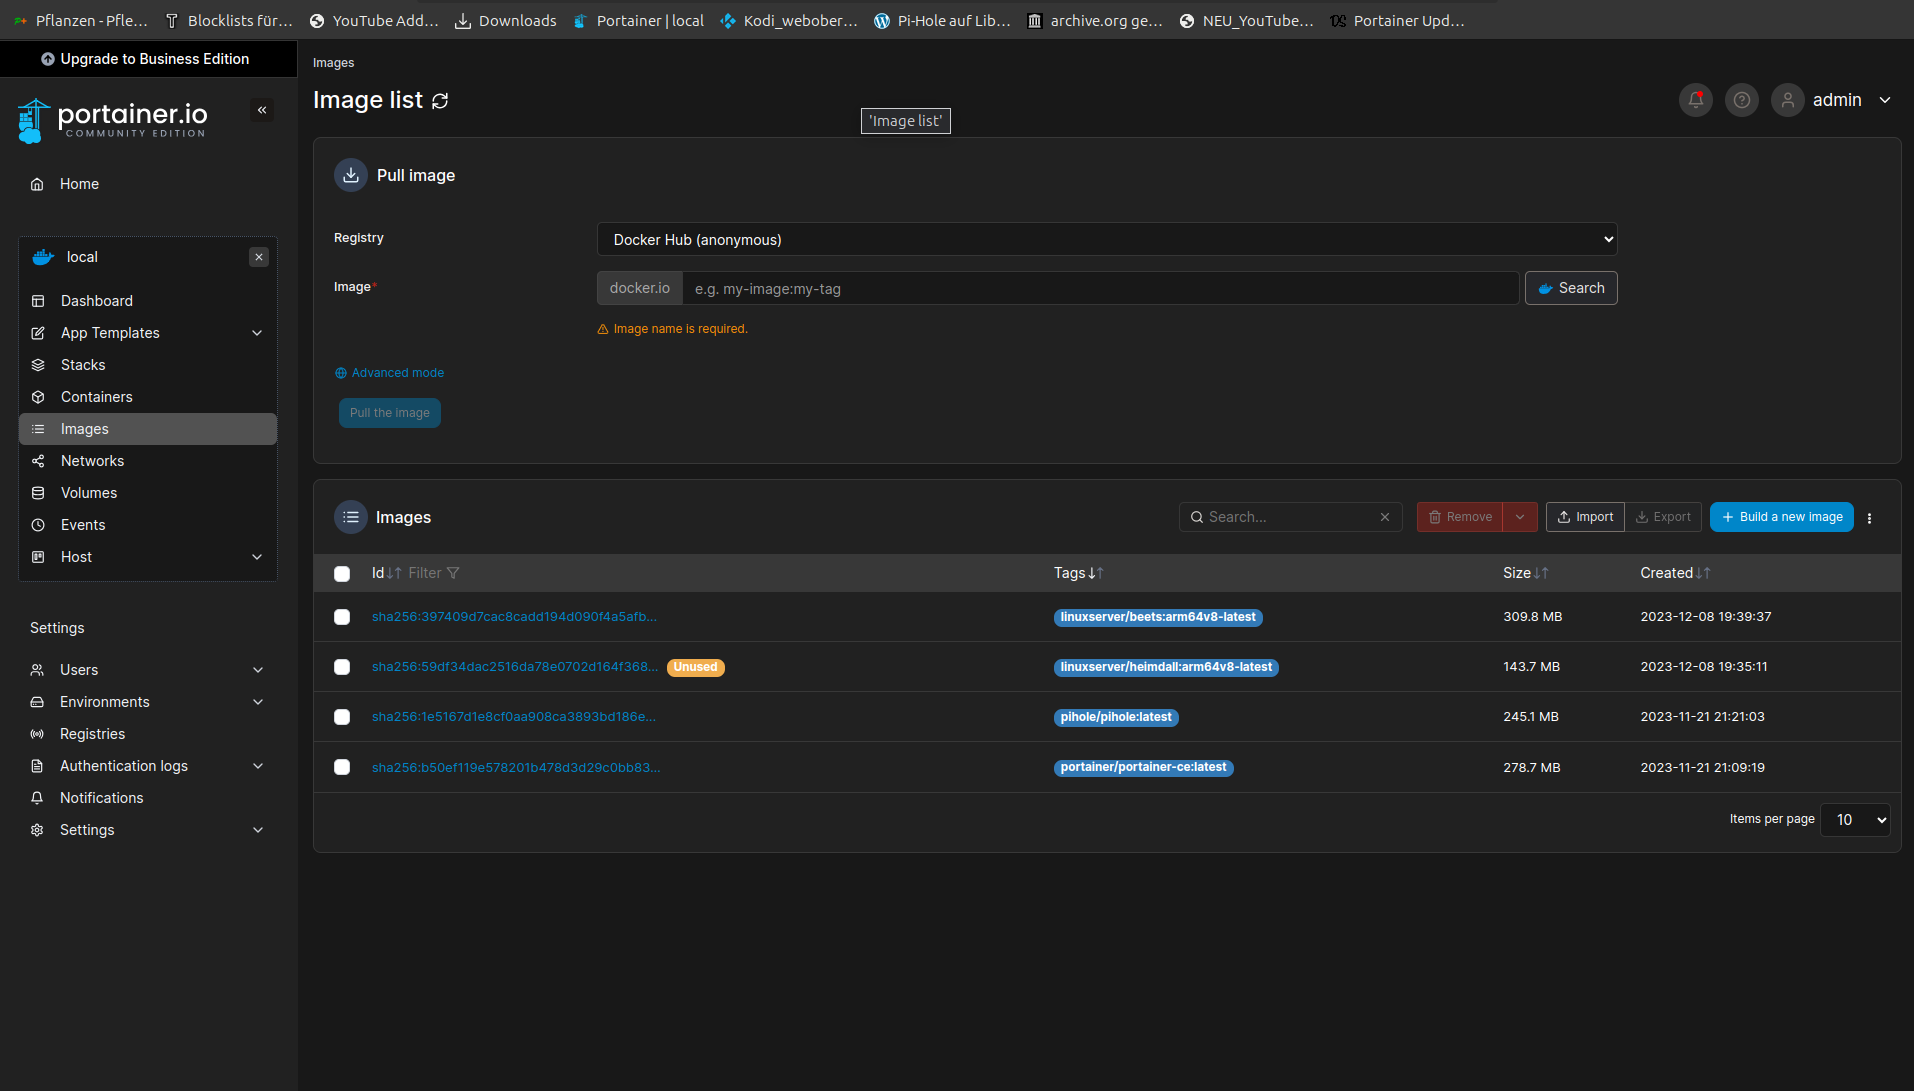Click the Id column filter funnel icon
This screenshot has width=1914, height=1091.
pos(453,573)
